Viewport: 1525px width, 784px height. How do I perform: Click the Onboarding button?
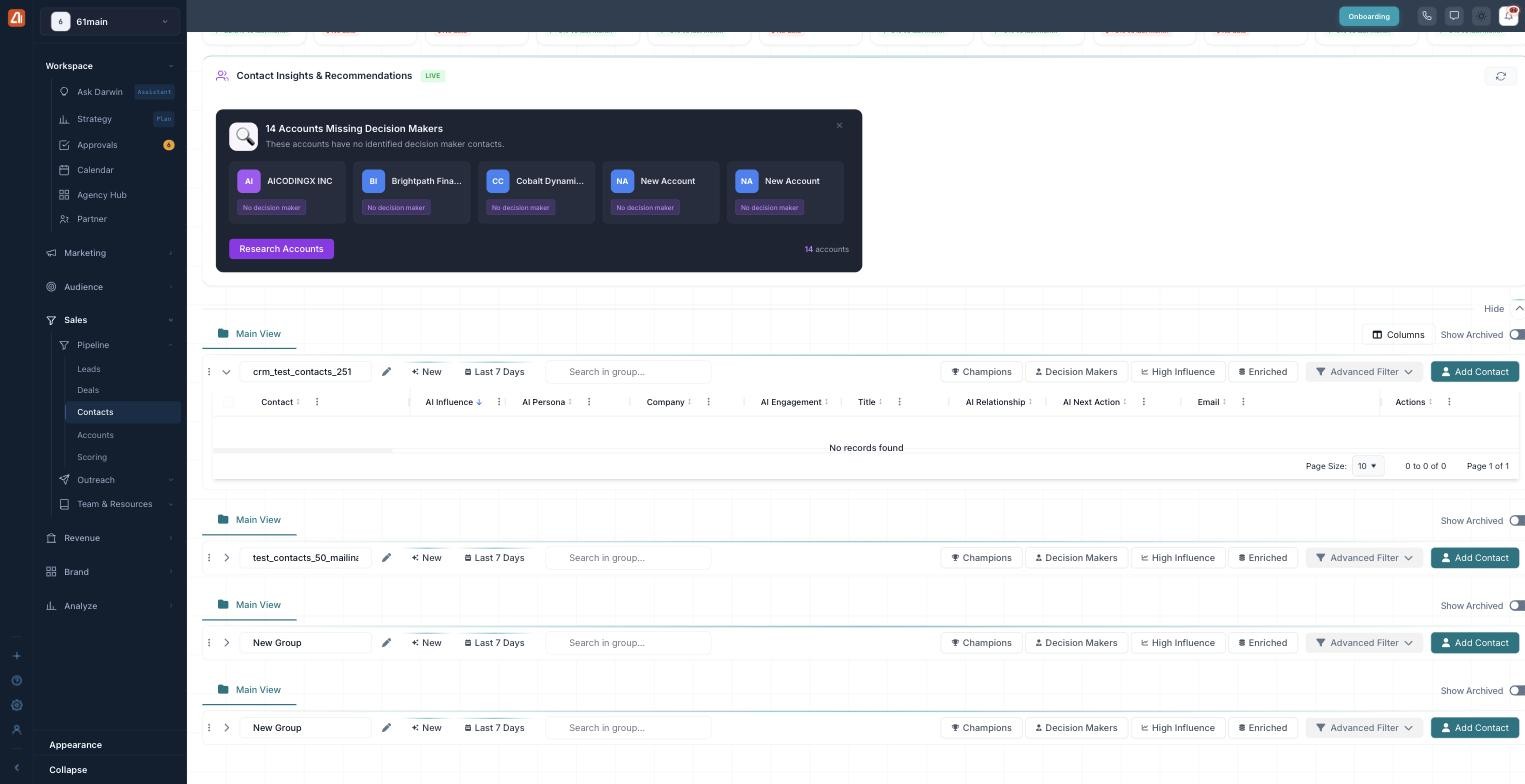(1368, 16)
